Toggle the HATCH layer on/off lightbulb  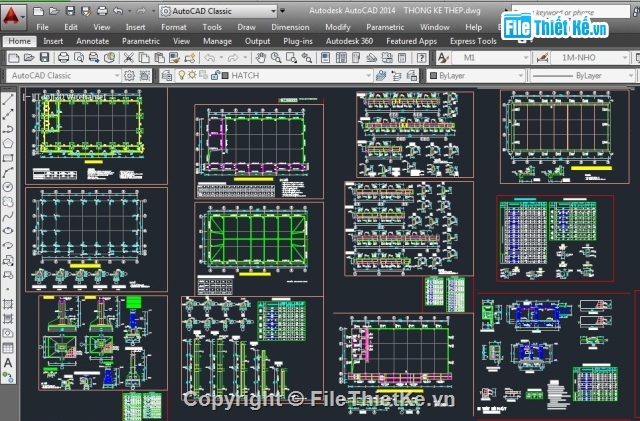pyautogui.click(x=182, y=75)
